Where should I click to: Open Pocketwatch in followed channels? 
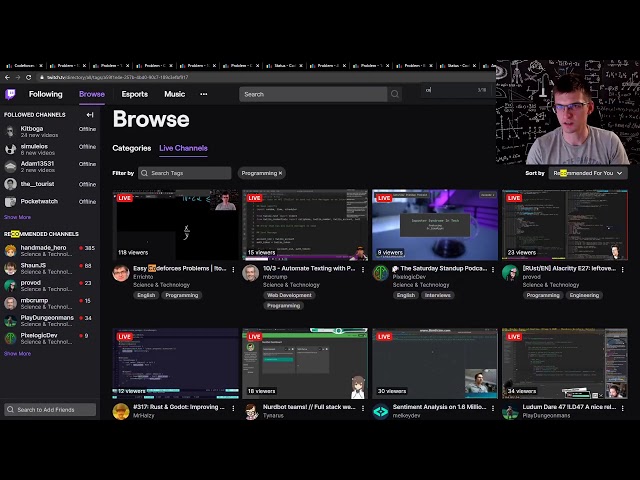pos(50,202)
